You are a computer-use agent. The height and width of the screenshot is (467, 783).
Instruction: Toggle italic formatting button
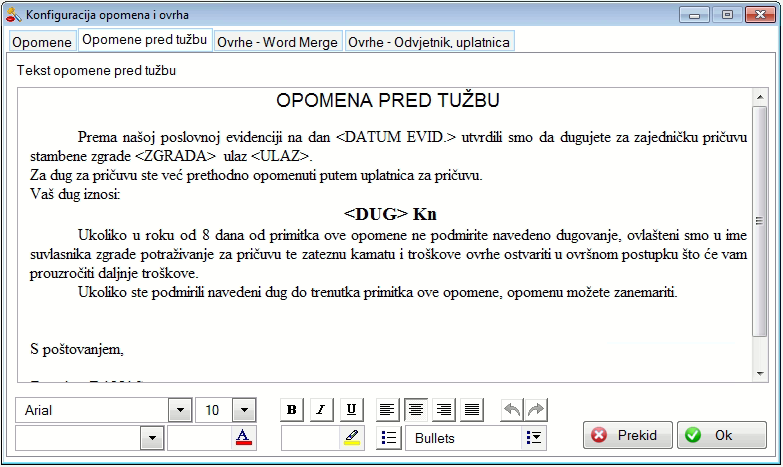click(321, 409)
